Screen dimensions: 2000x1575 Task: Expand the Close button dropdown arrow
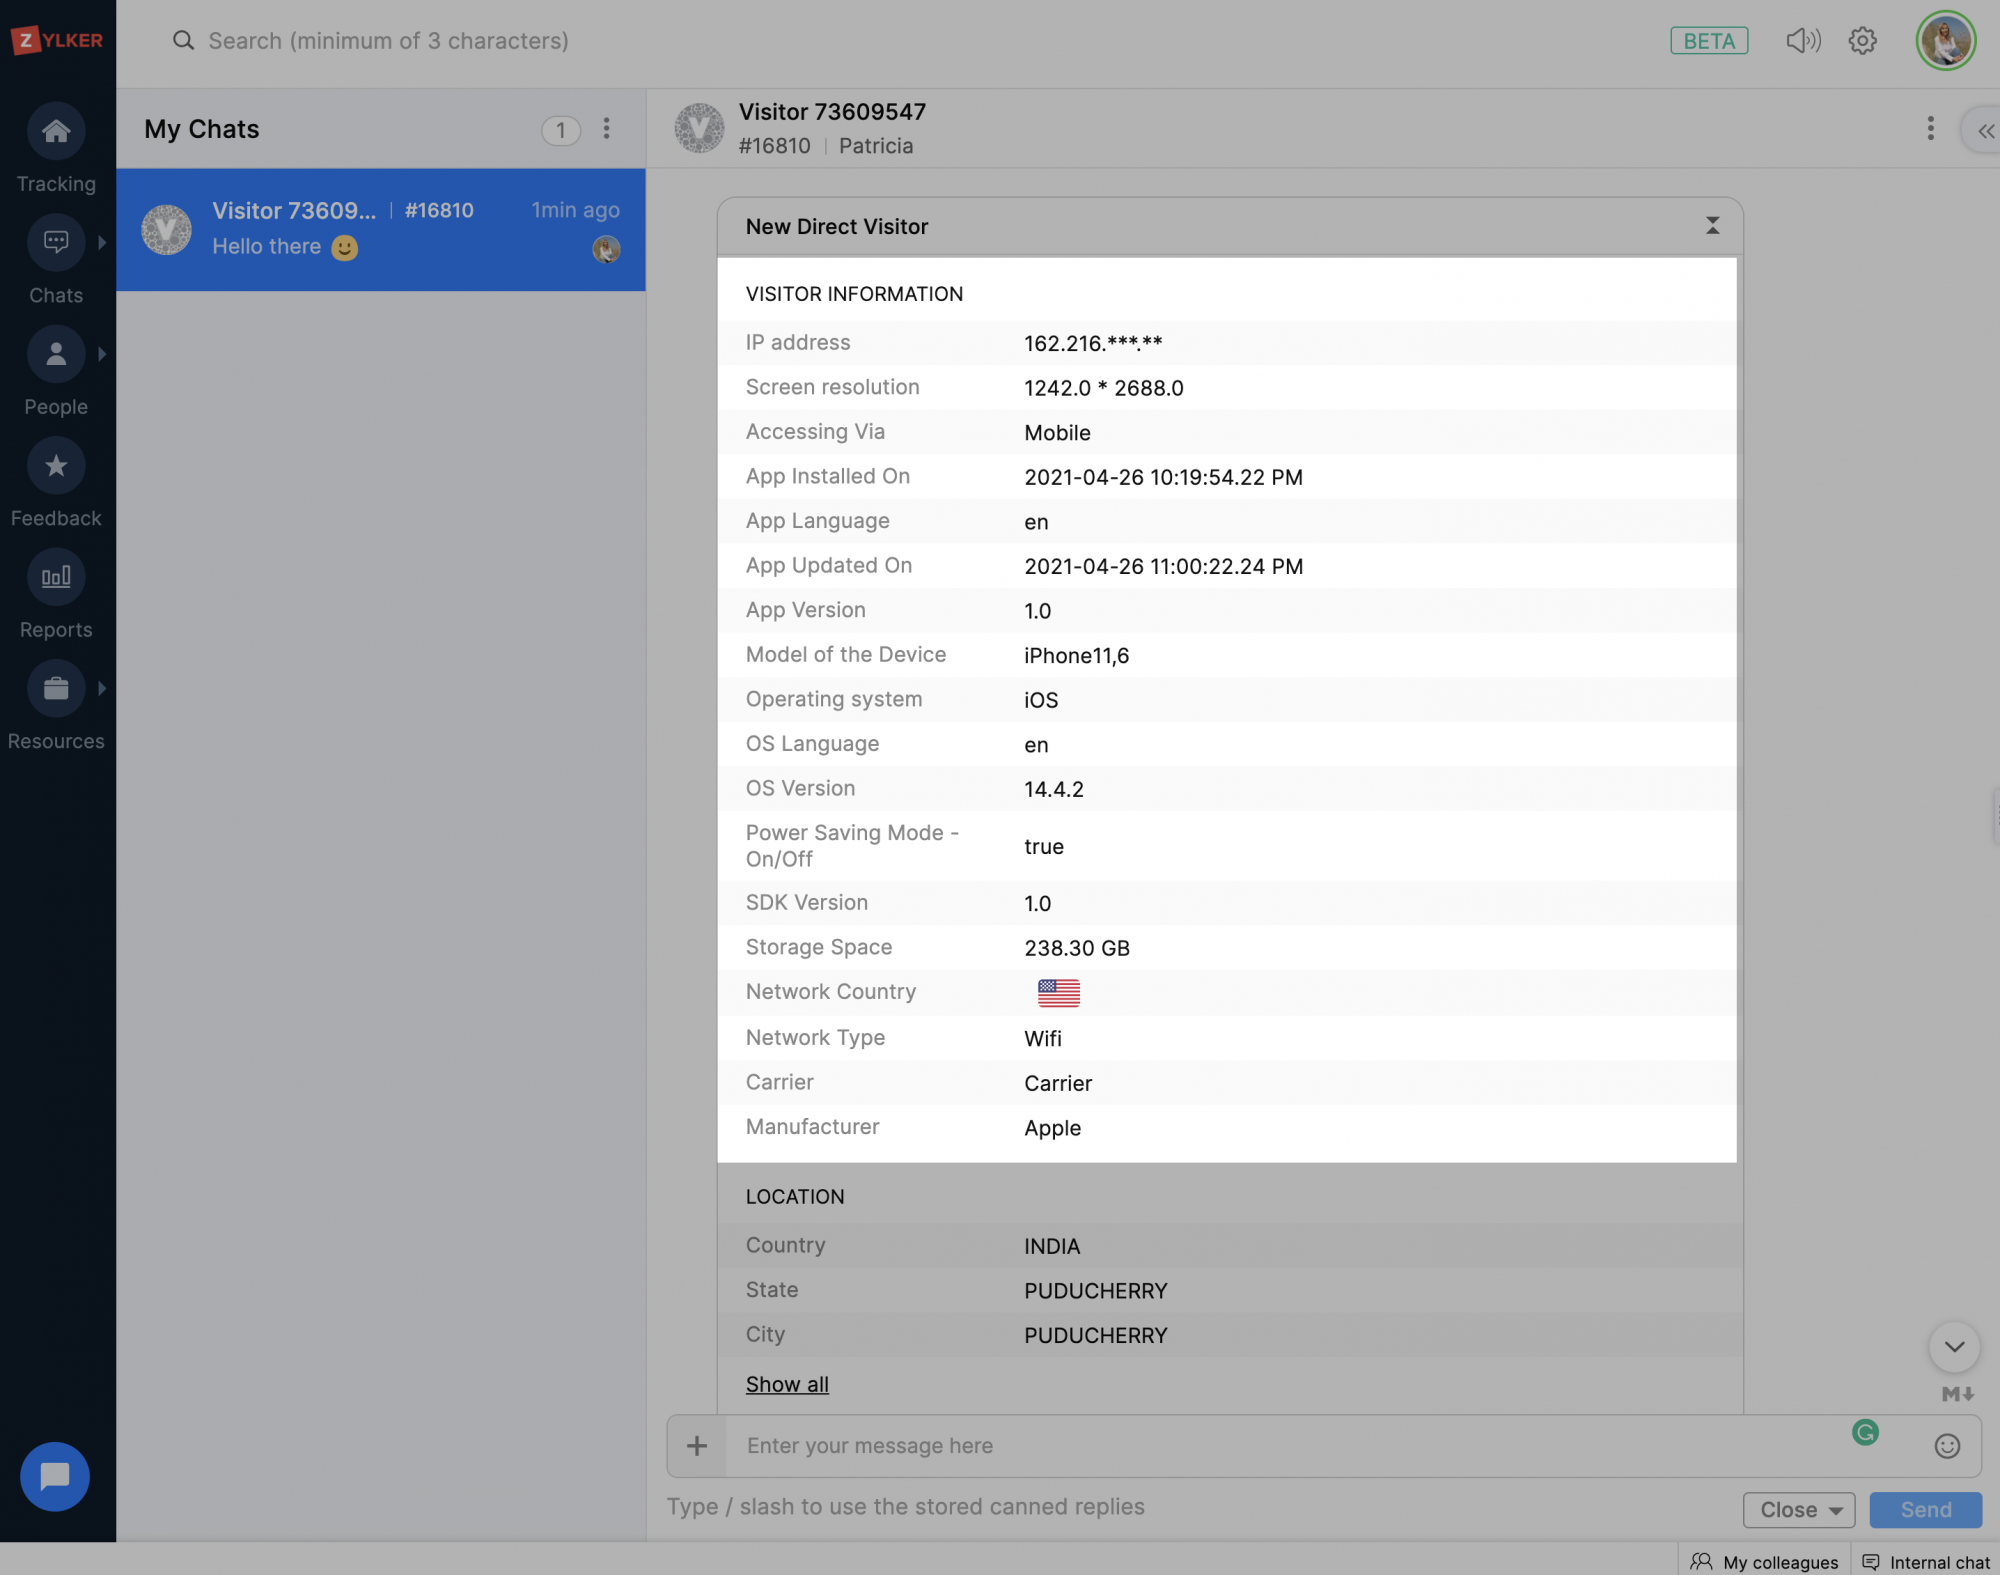click(x=1836, y=1511)
